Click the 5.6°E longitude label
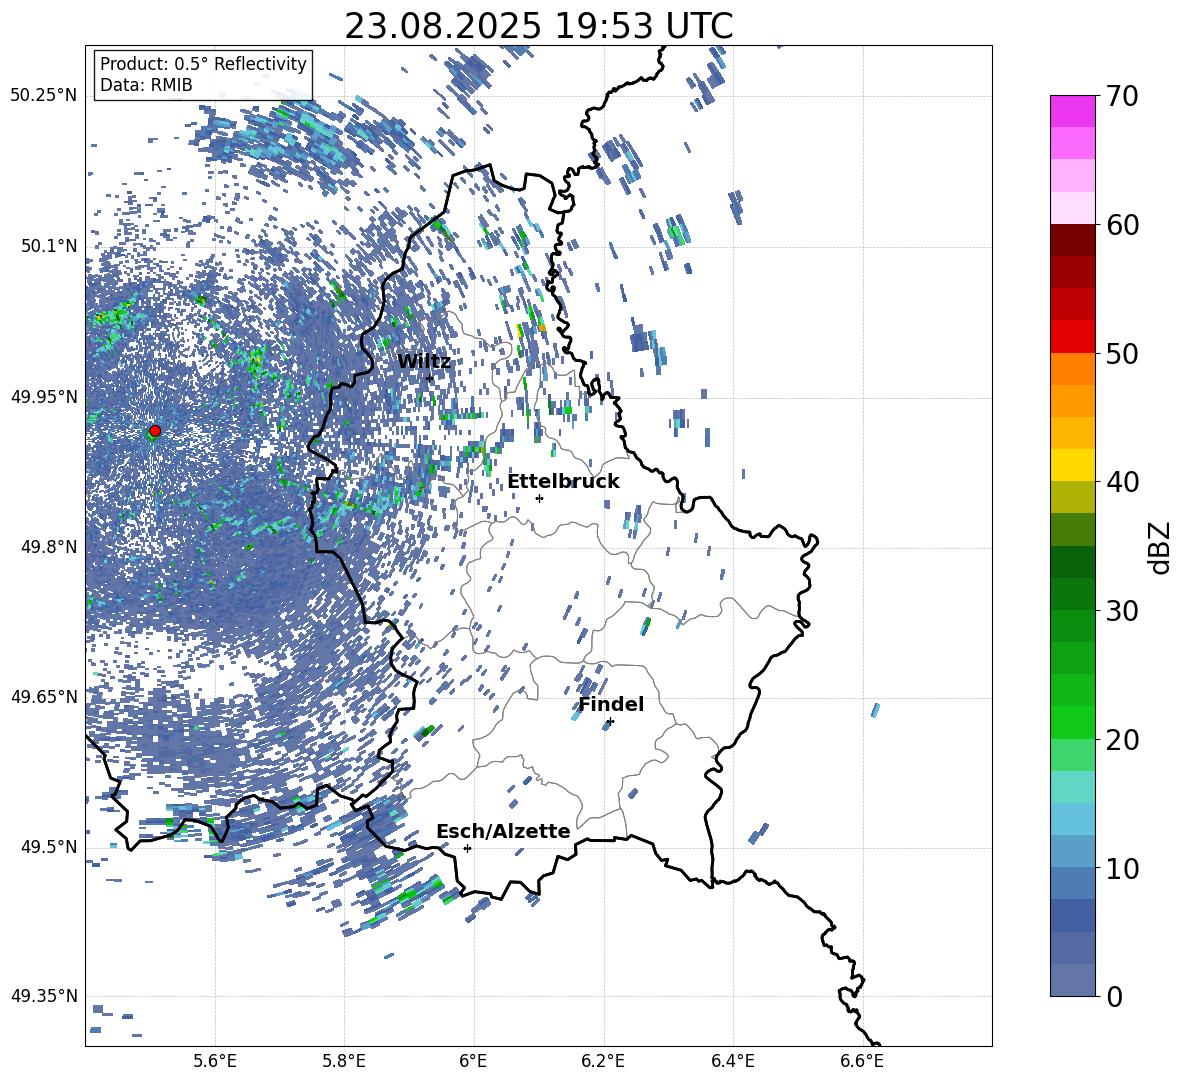The width and height of the screenshot is (1184, 1081). pyautogui.click(x=215, y=1061)
